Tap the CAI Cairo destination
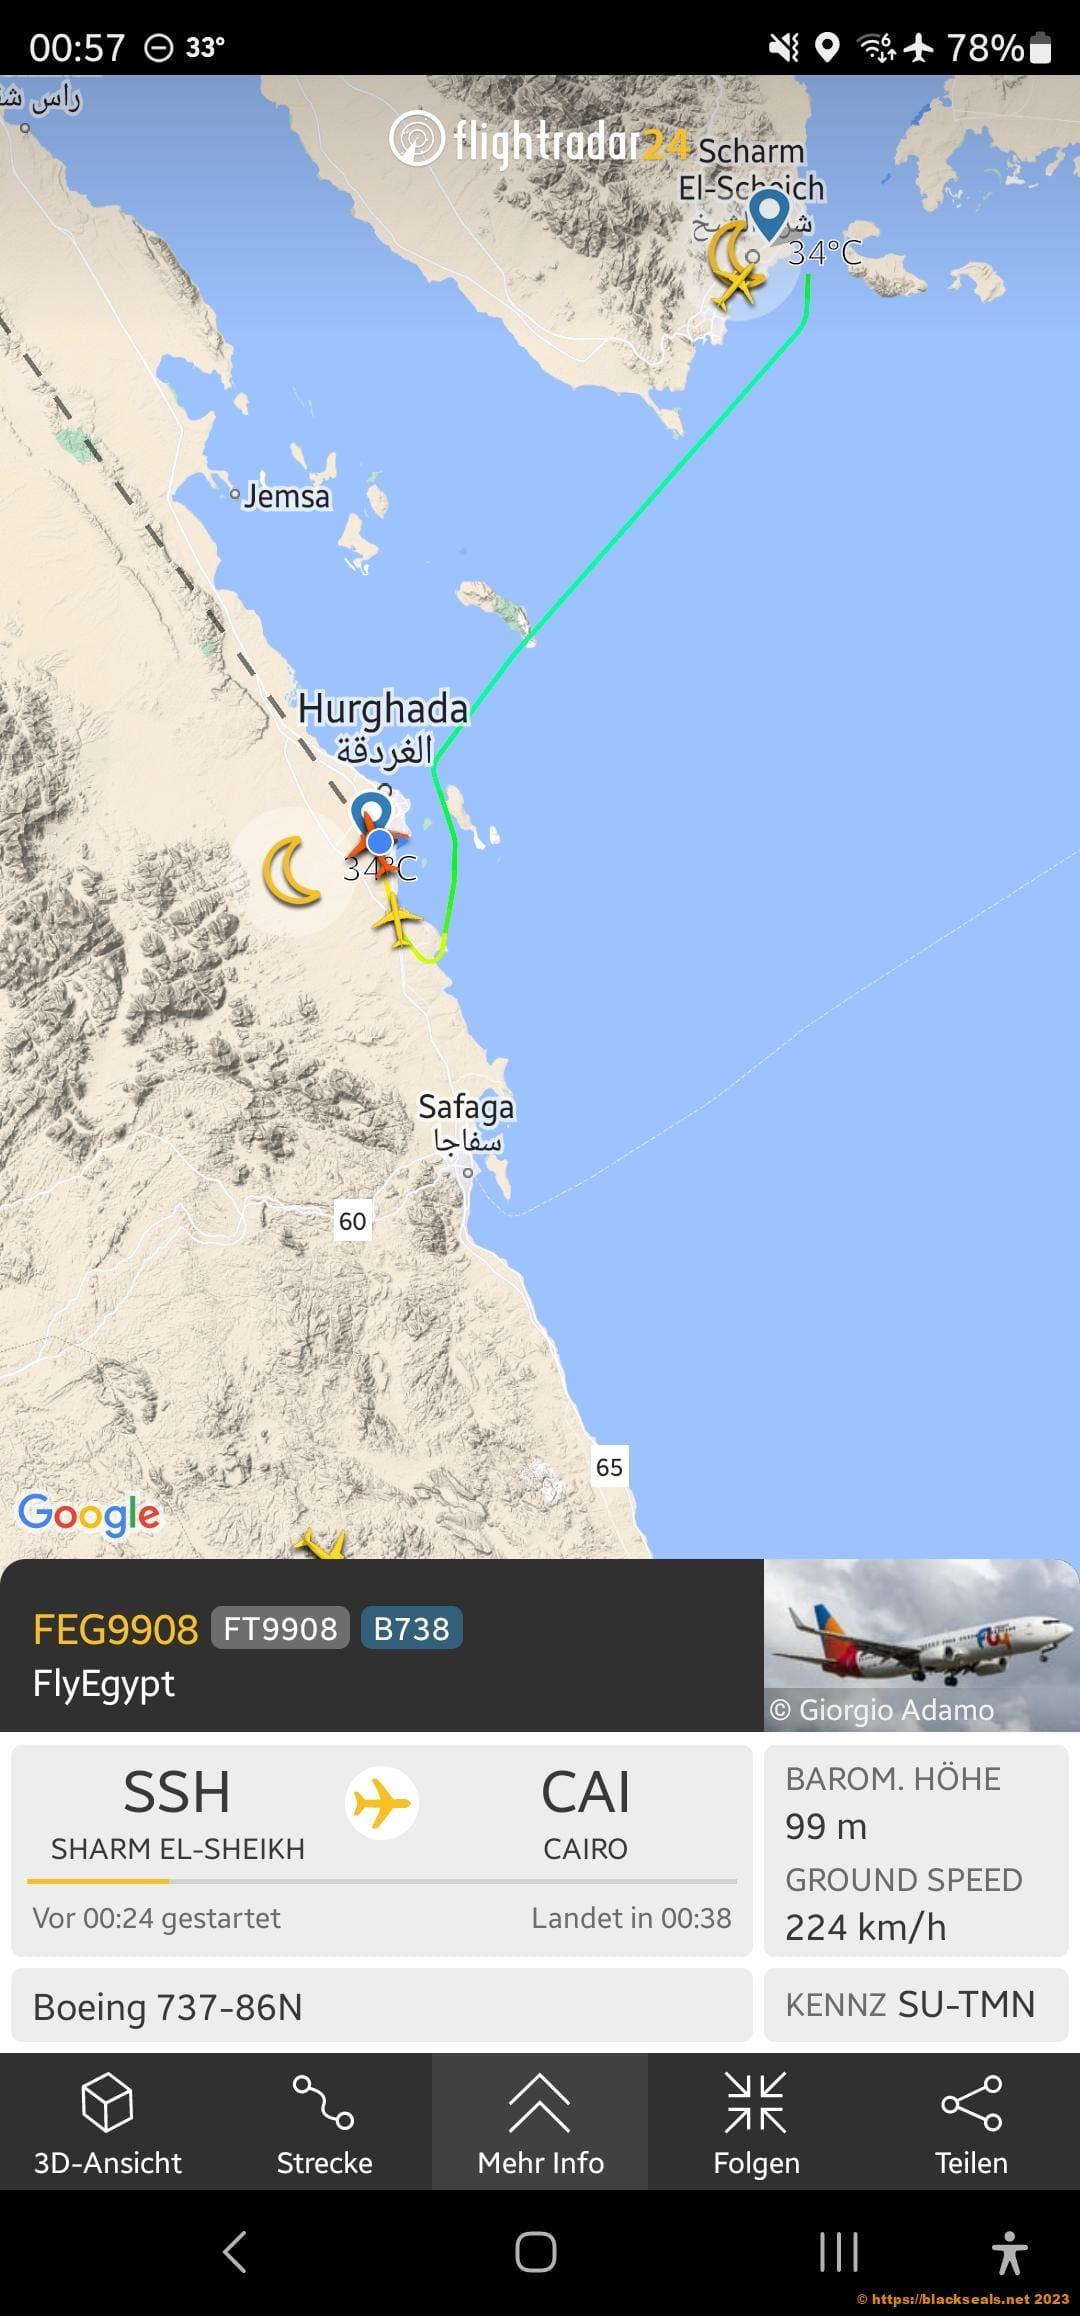Screen dimensions: 1080x2316 click(x=586, y=1812)
